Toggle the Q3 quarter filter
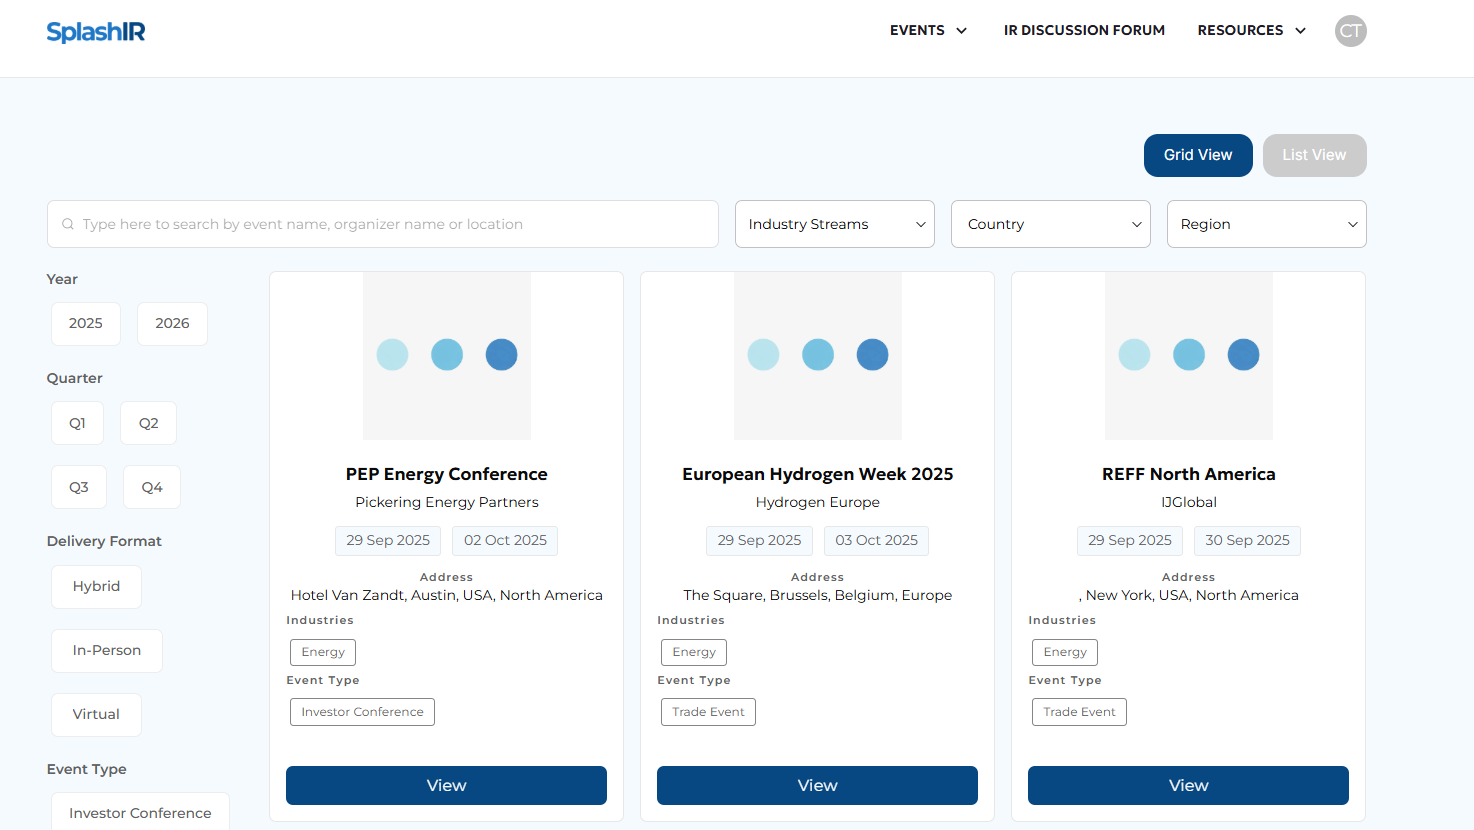 pyautogui.click(x=79, y=487)
